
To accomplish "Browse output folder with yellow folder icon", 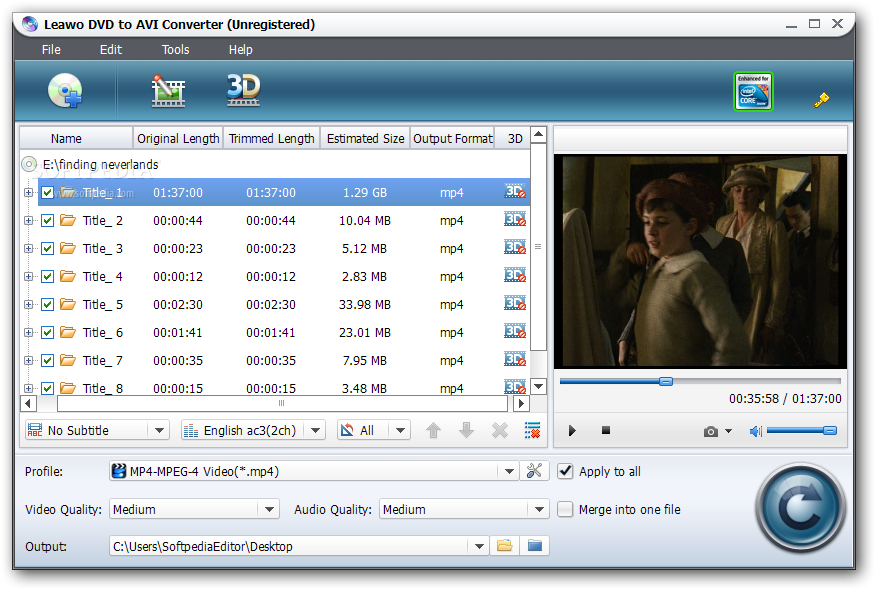I will (x=504, y=546).
